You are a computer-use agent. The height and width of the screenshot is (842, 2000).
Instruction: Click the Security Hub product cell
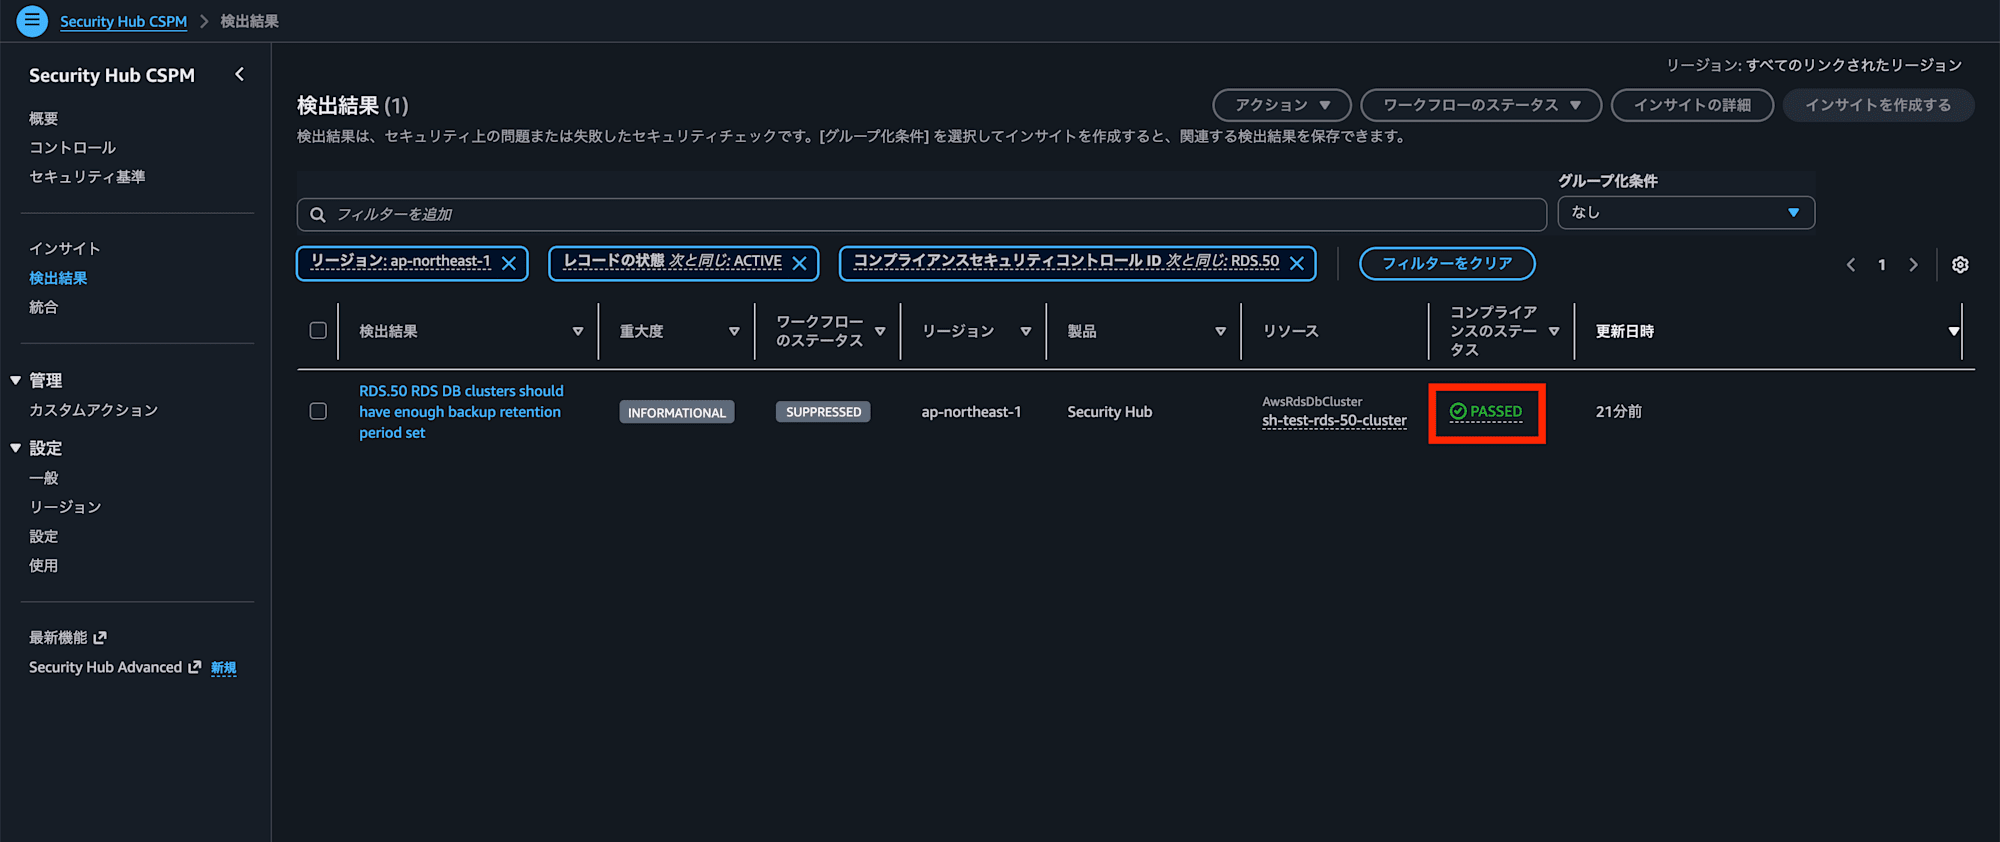(x=1109, y=412)
